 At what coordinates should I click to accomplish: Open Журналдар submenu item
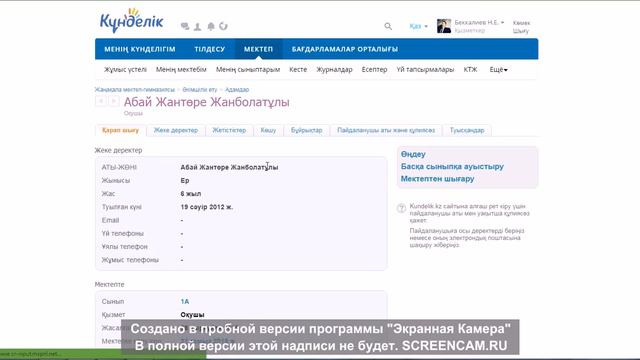coord(334,70)
